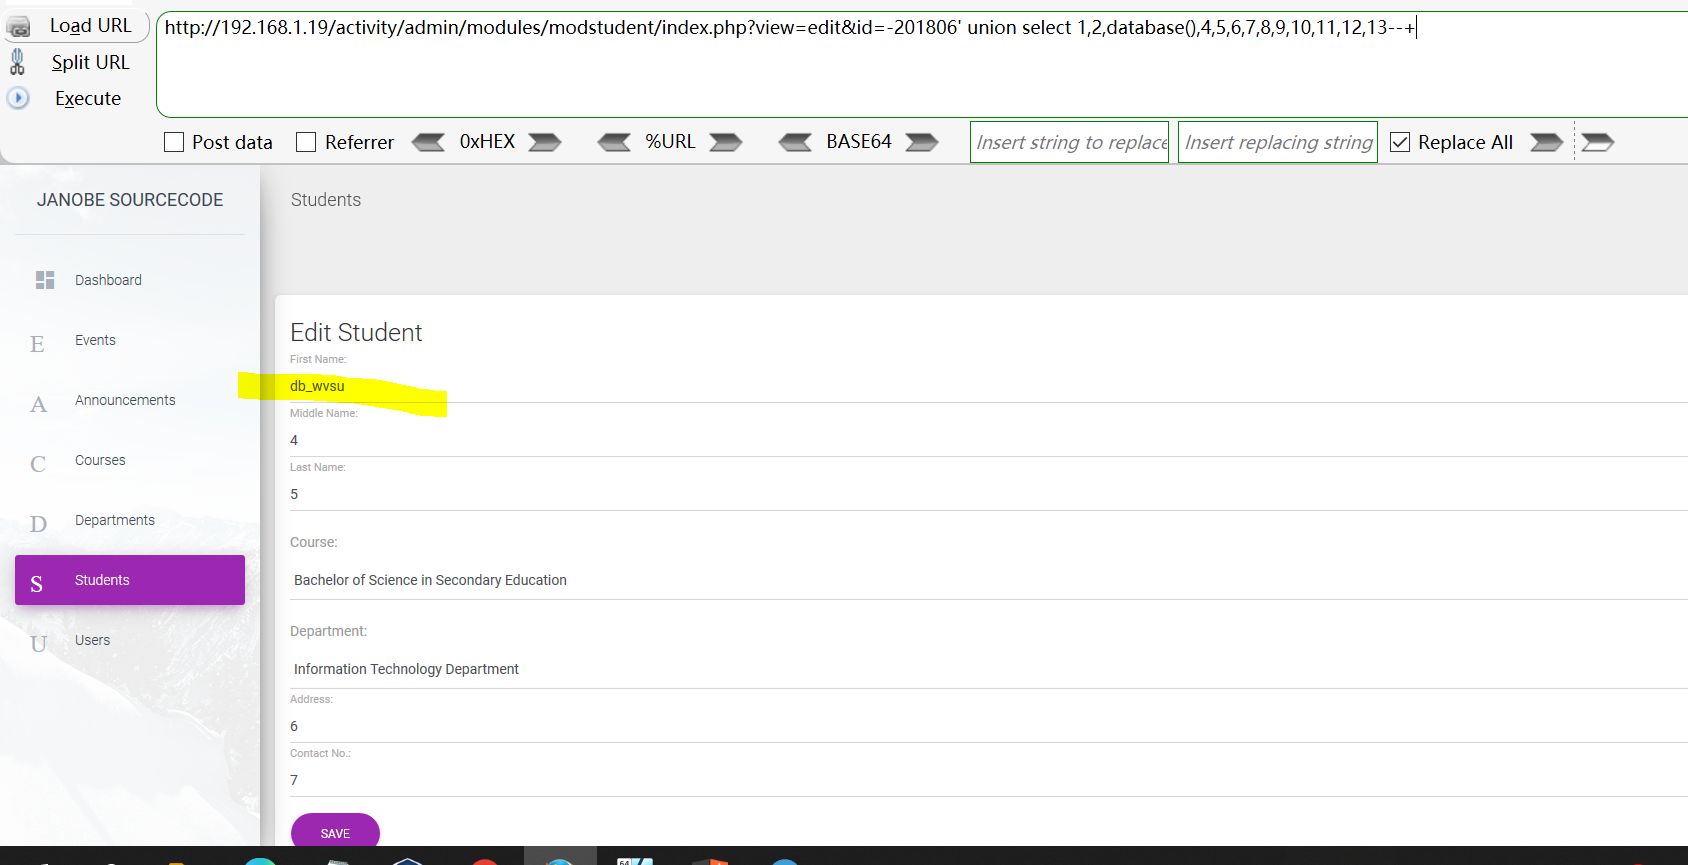This screenshot has height=865, width=1688.
Task: Click the Courses 'C' icon
Action: click(x=38, y=464)
